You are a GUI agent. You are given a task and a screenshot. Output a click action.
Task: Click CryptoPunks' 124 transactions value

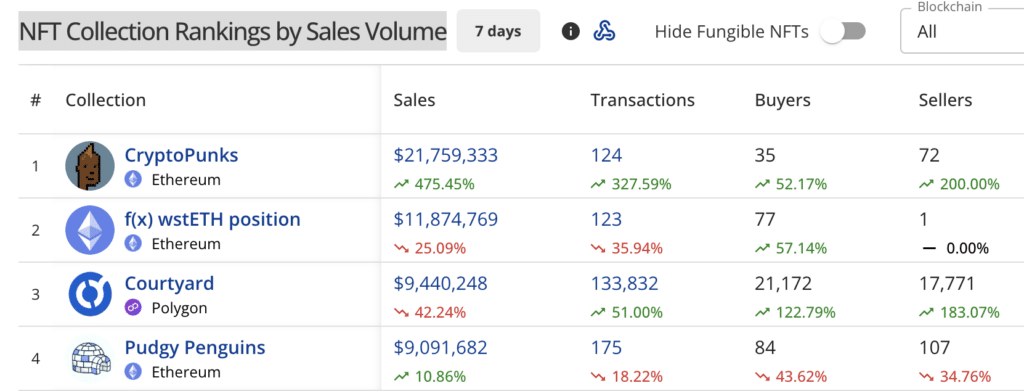tap(607, 155)
